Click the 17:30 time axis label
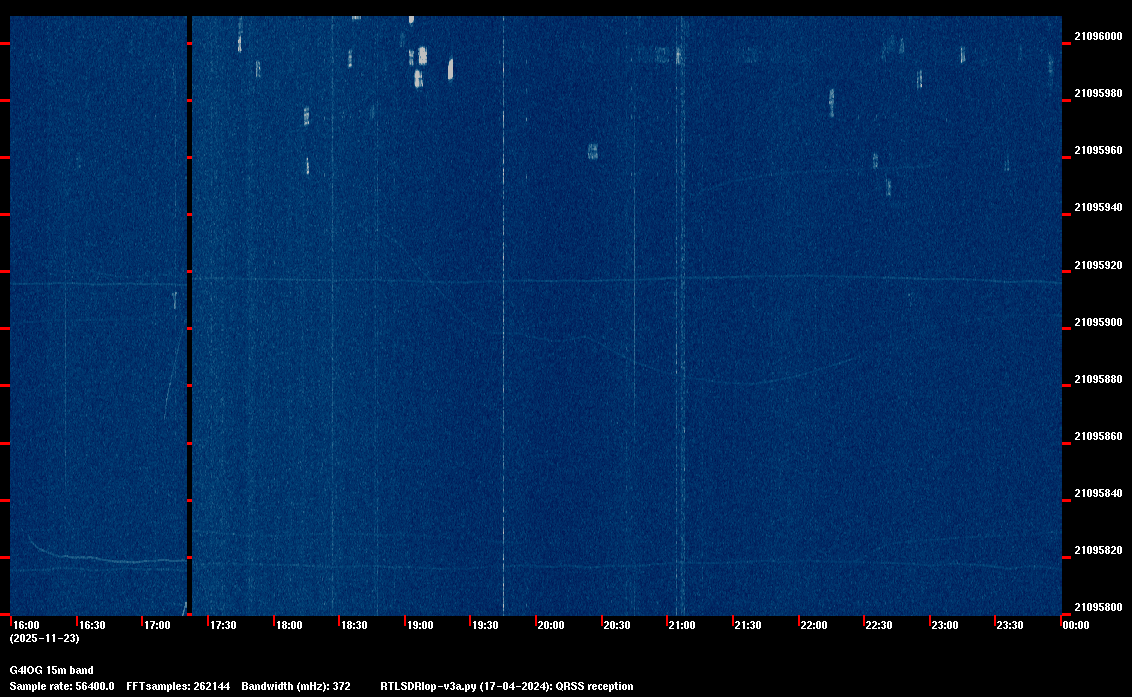 (x=223, y=625)
